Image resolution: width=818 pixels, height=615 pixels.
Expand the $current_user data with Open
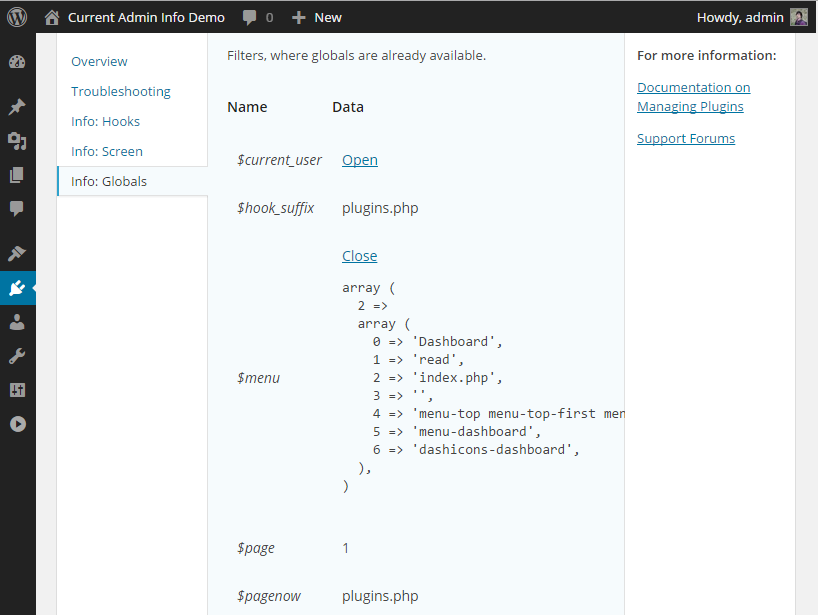(360, 160)
